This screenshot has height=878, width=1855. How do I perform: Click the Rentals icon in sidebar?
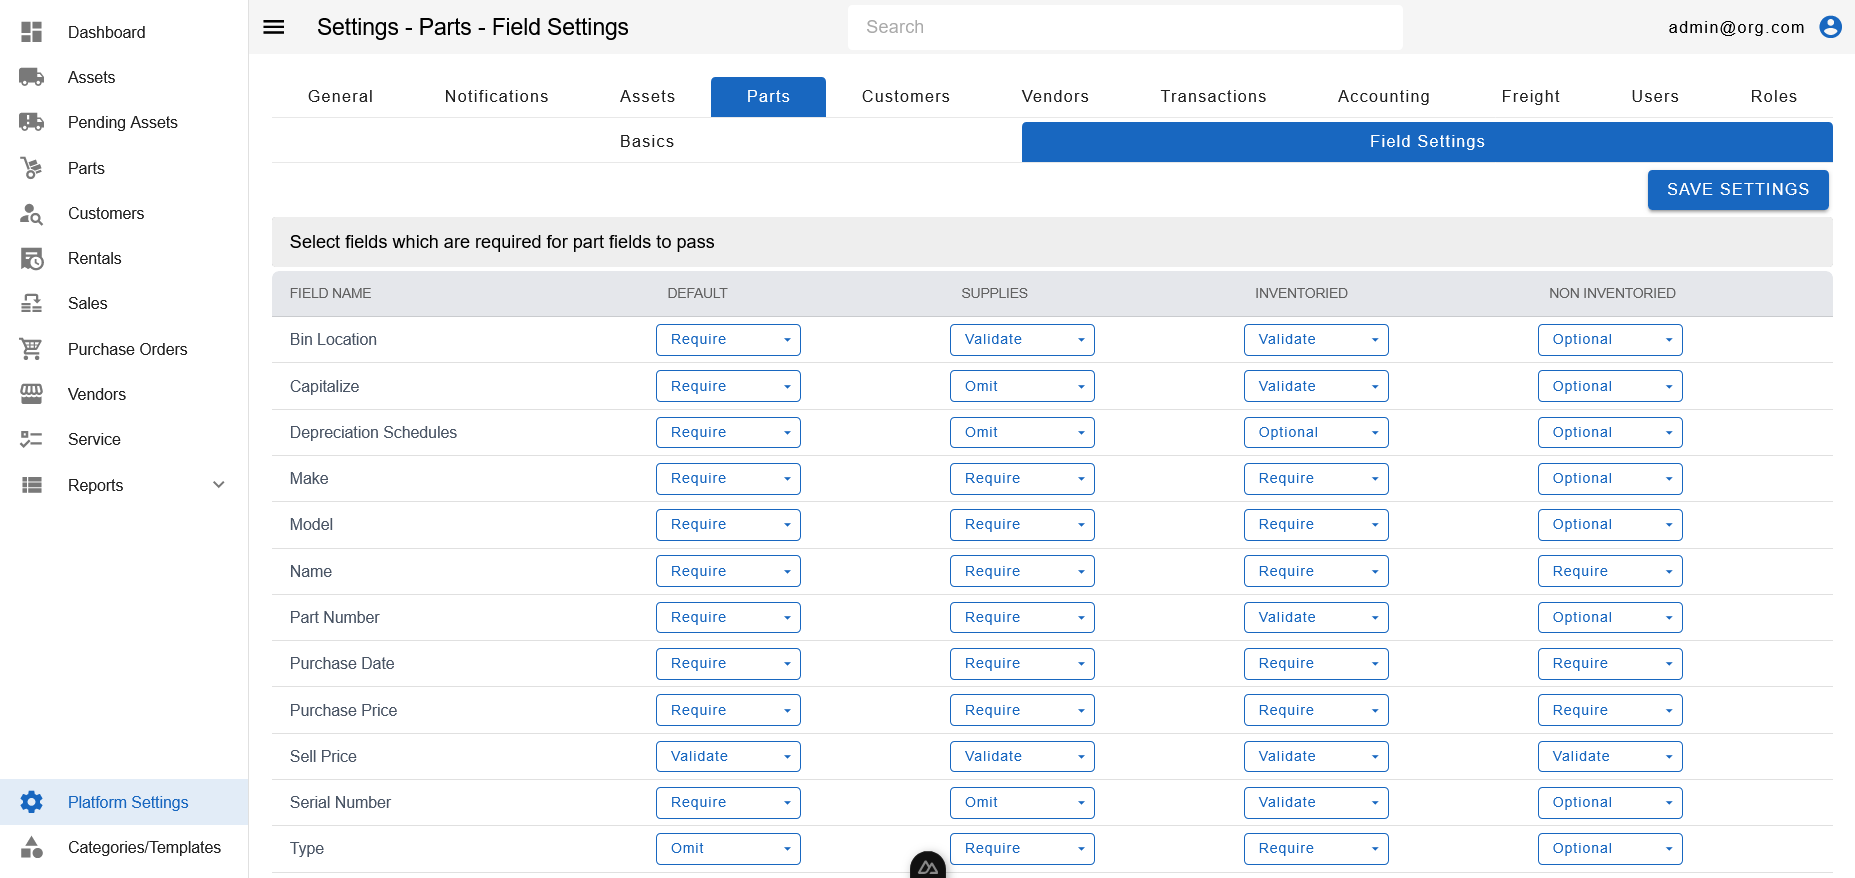point(32,258)
